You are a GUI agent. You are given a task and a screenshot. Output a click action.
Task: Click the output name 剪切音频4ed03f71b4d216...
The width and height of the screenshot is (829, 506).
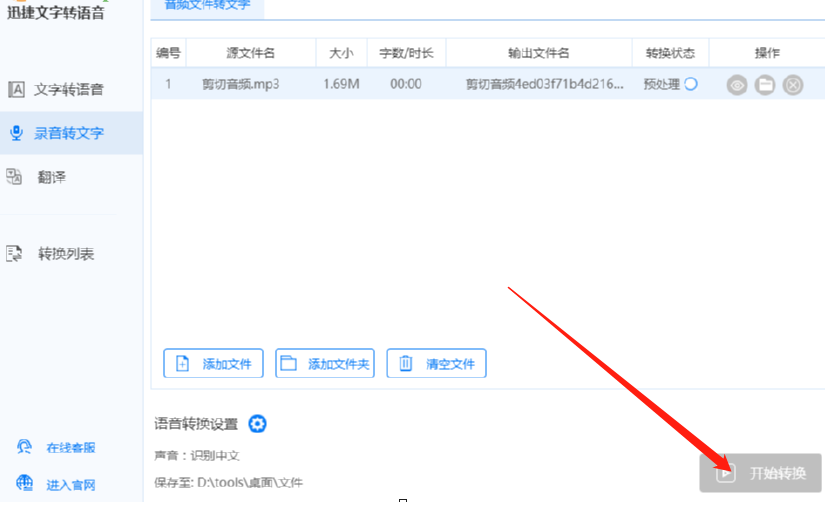tap(545, 84)
